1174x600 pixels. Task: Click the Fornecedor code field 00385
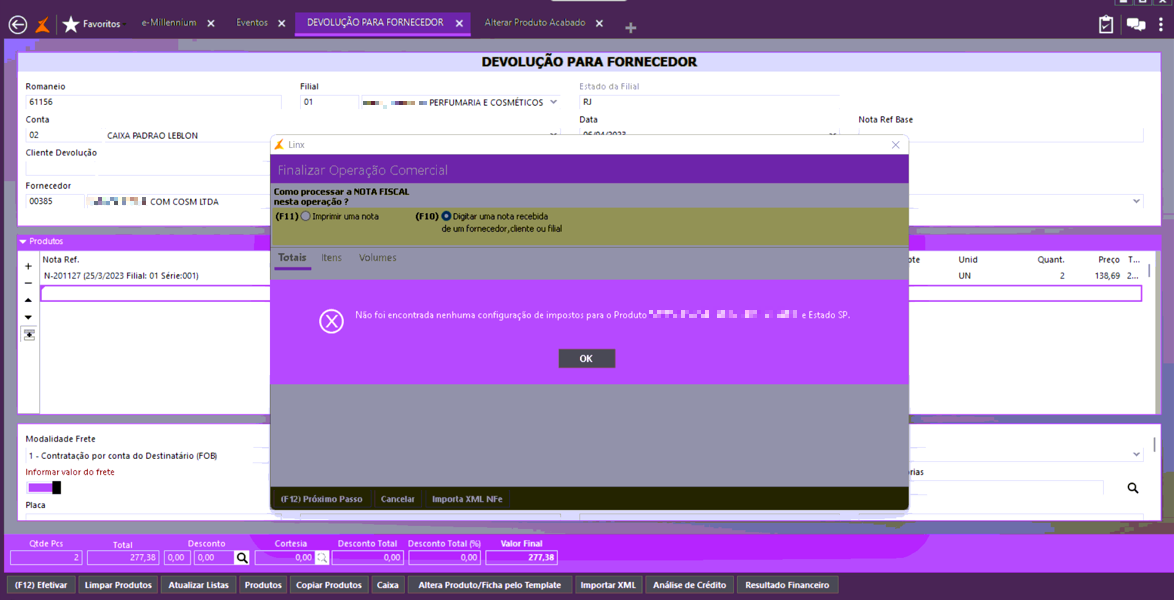pos(55,201)
